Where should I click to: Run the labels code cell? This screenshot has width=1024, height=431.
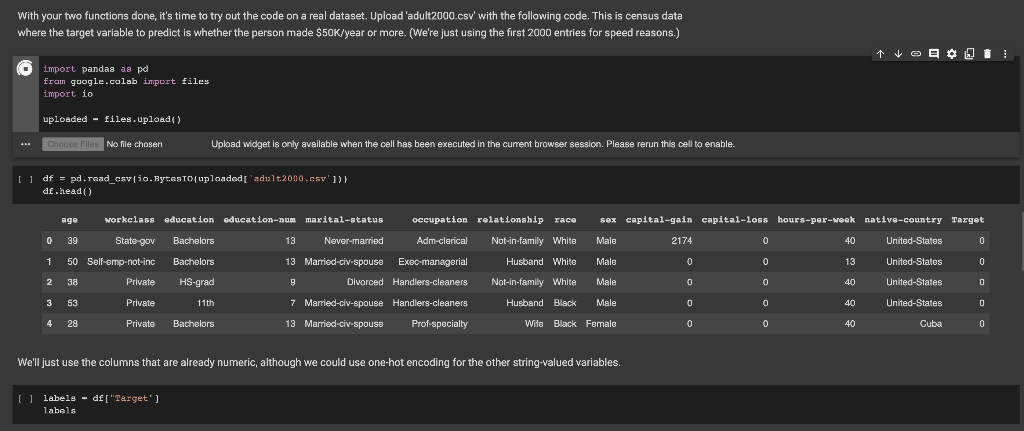coord(25,398)
